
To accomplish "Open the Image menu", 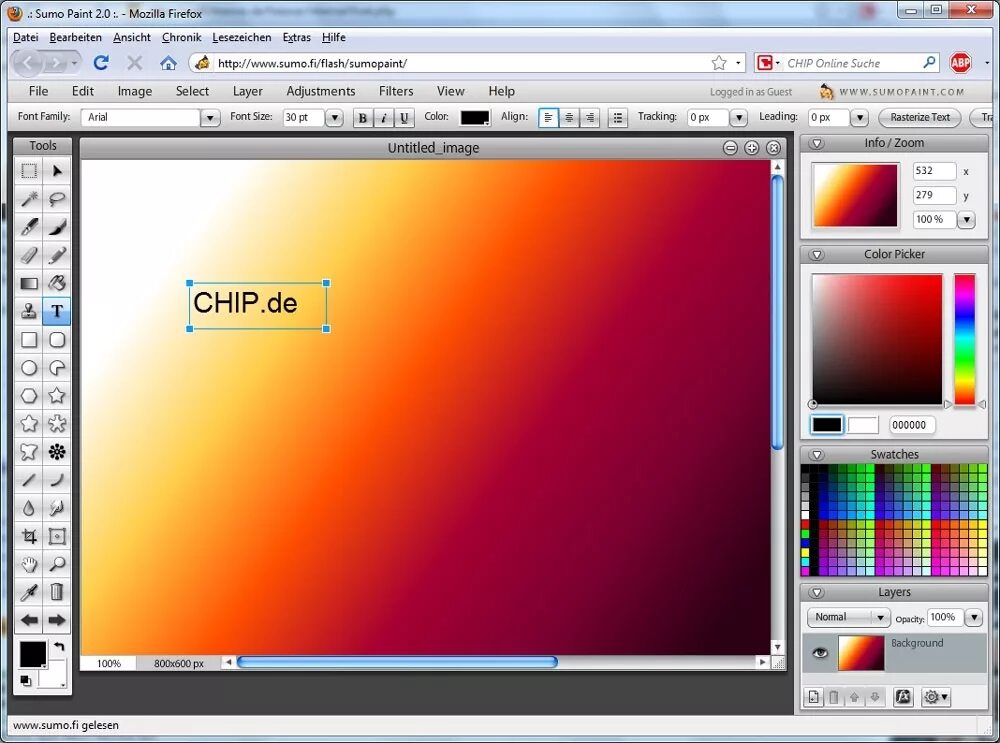I will tap(135, 91).
